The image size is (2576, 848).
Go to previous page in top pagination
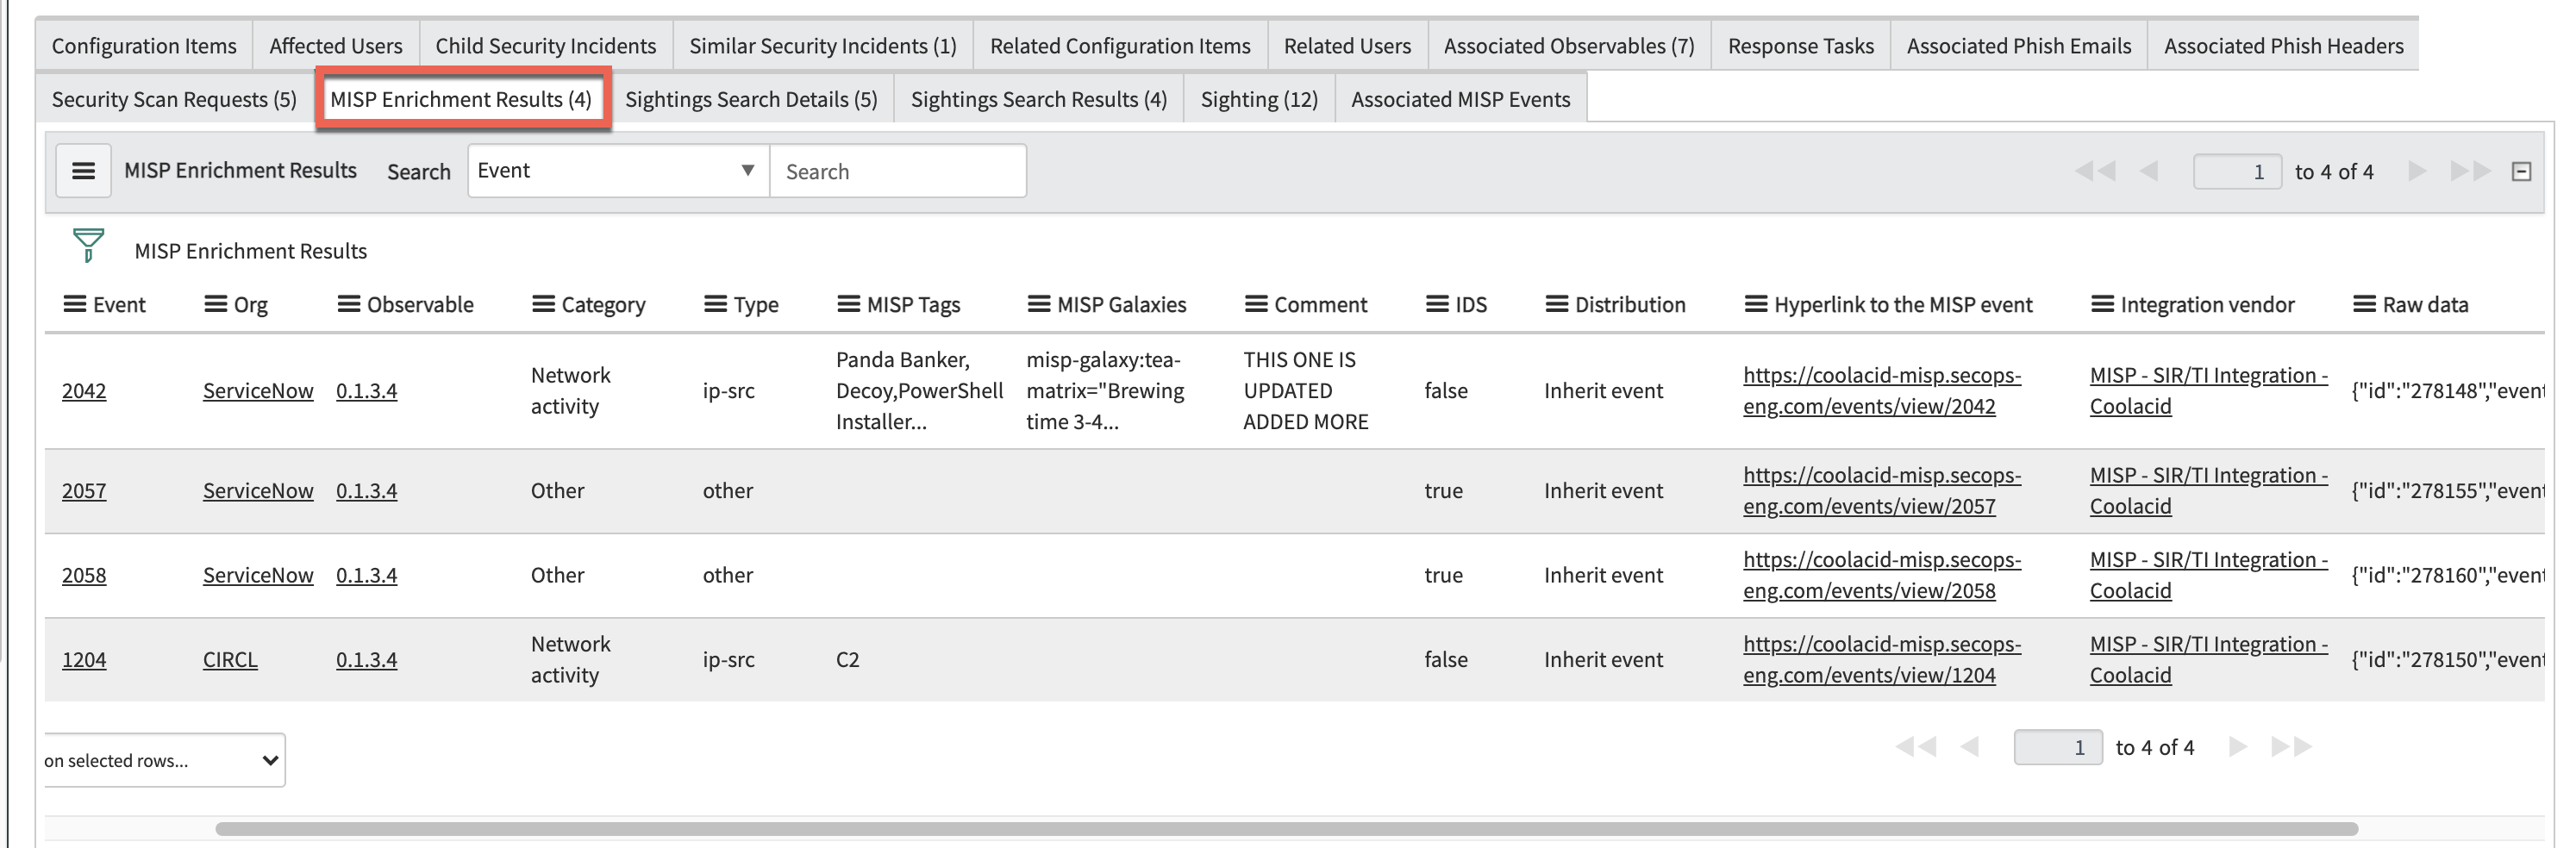2148,171
